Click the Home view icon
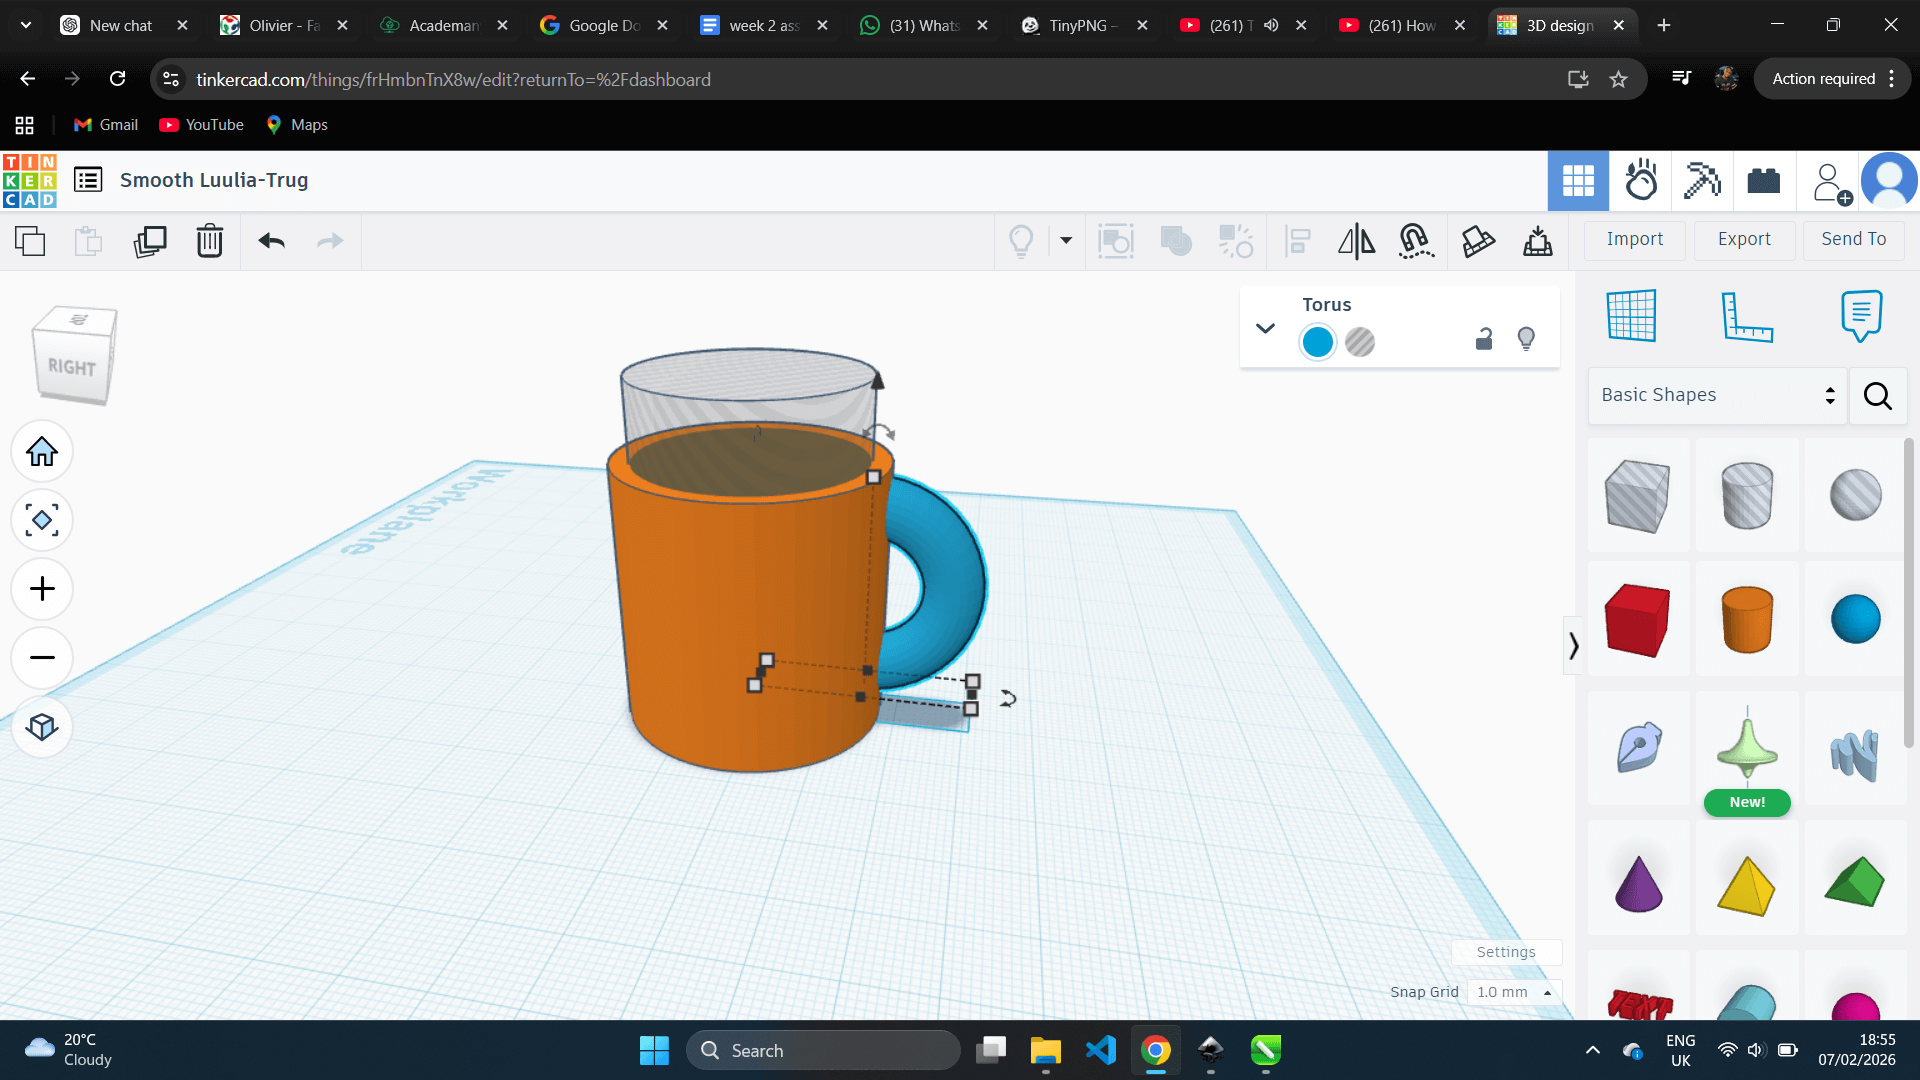 click(42, 452)
